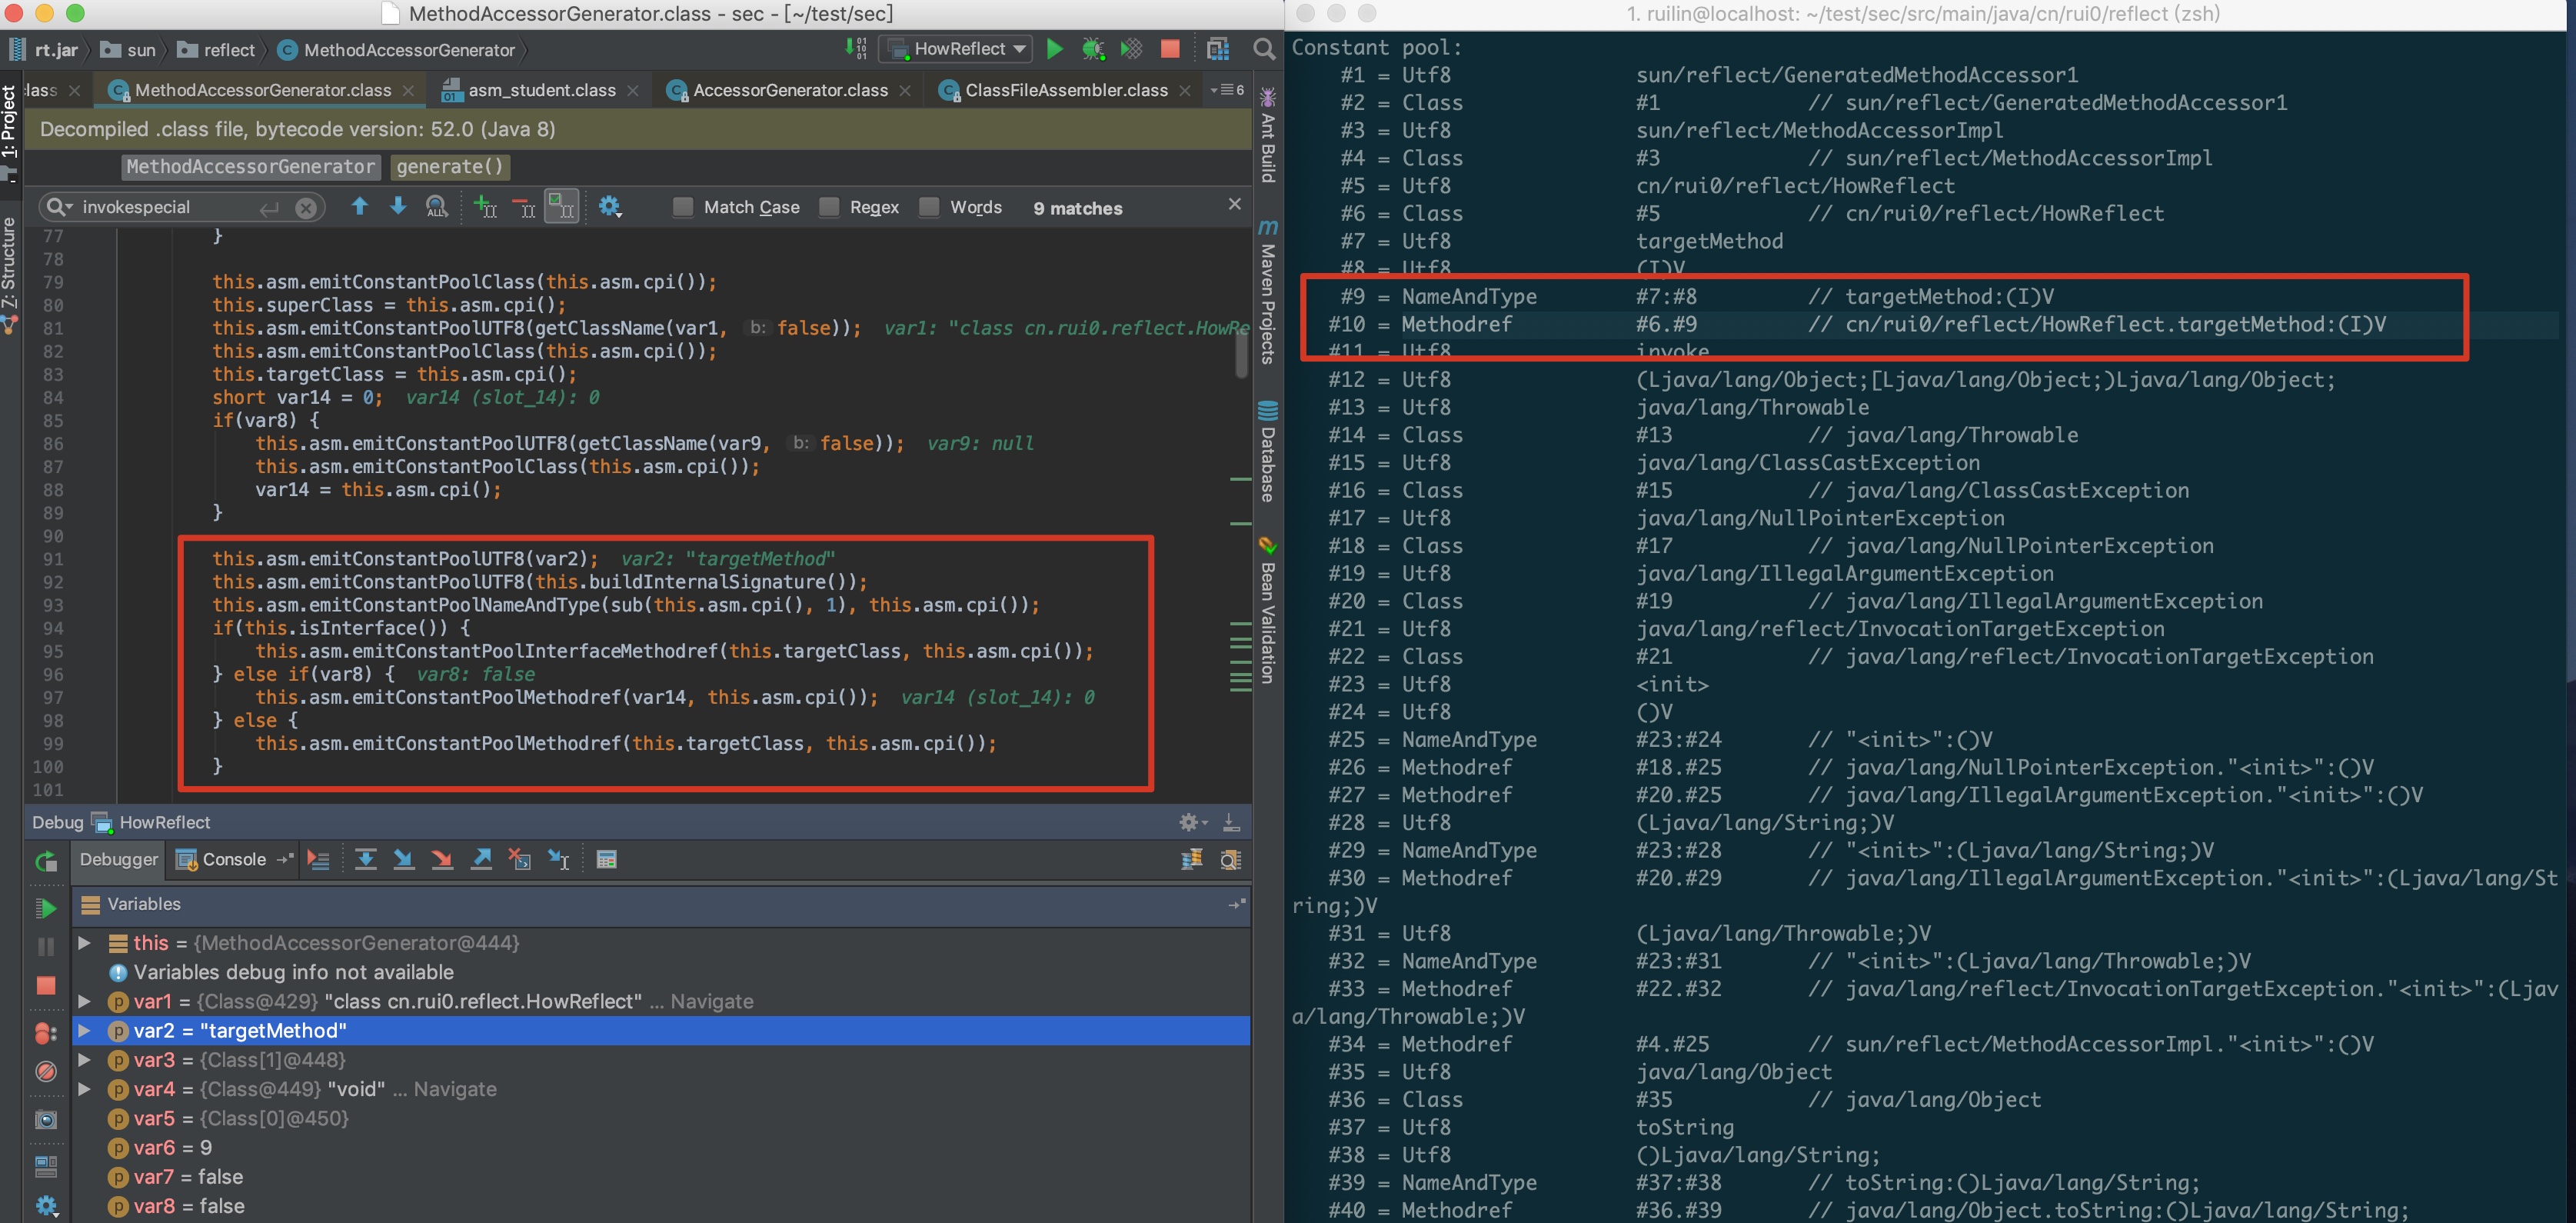
Task: Enable the Match Case checkbox
Action: 683,207
